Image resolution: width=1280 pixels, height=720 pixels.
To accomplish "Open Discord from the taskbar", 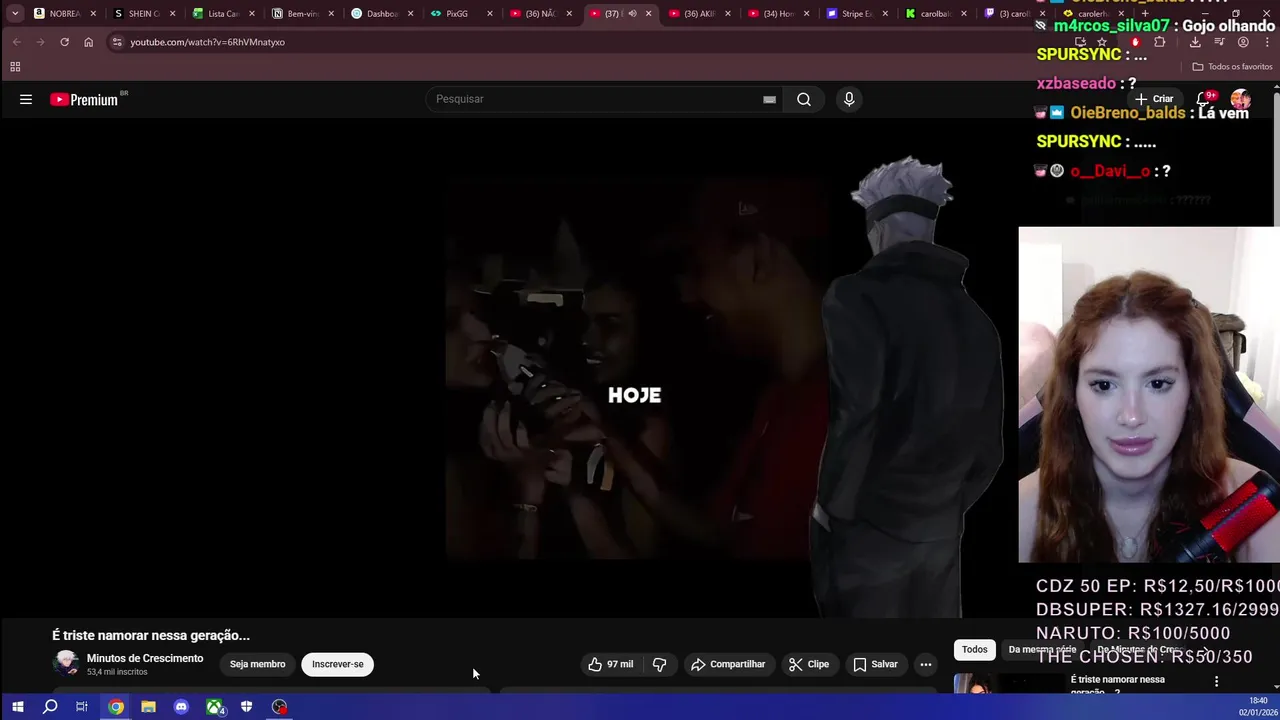I will pos(181,707).
